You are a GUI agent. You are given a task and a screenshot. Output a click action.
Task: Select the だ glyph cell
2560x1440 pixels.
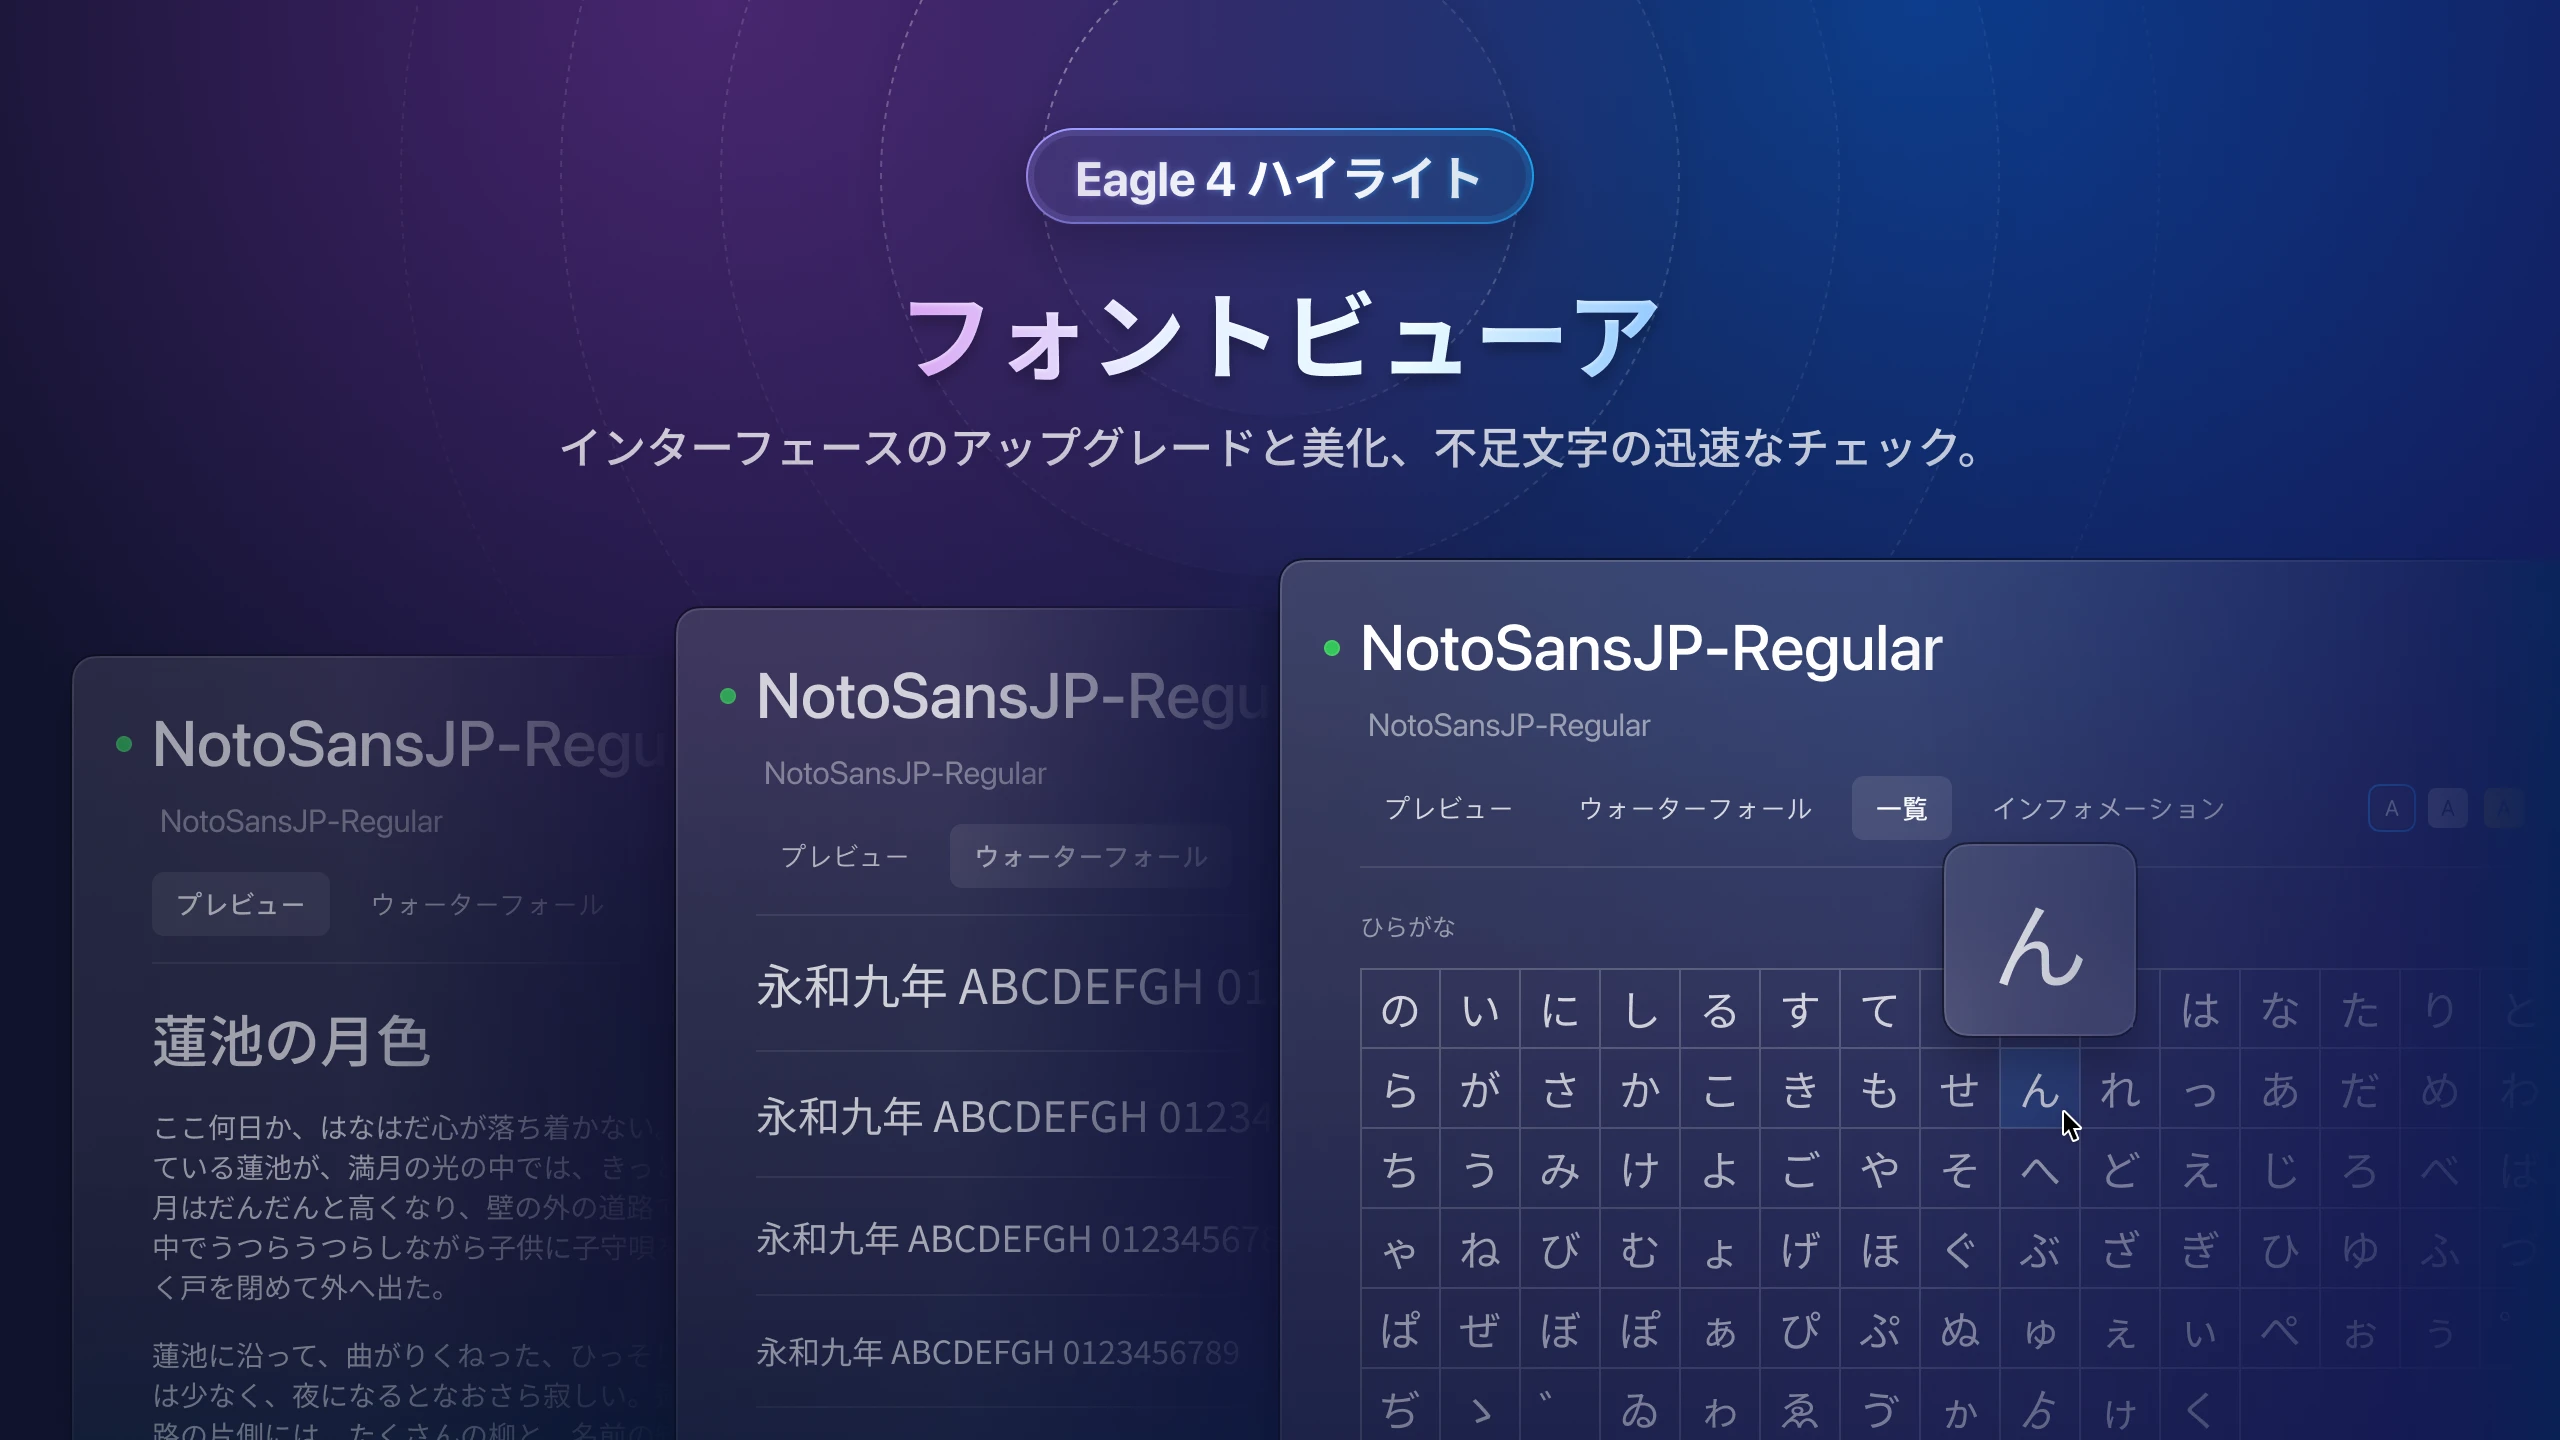[x=2360, y=1089]
